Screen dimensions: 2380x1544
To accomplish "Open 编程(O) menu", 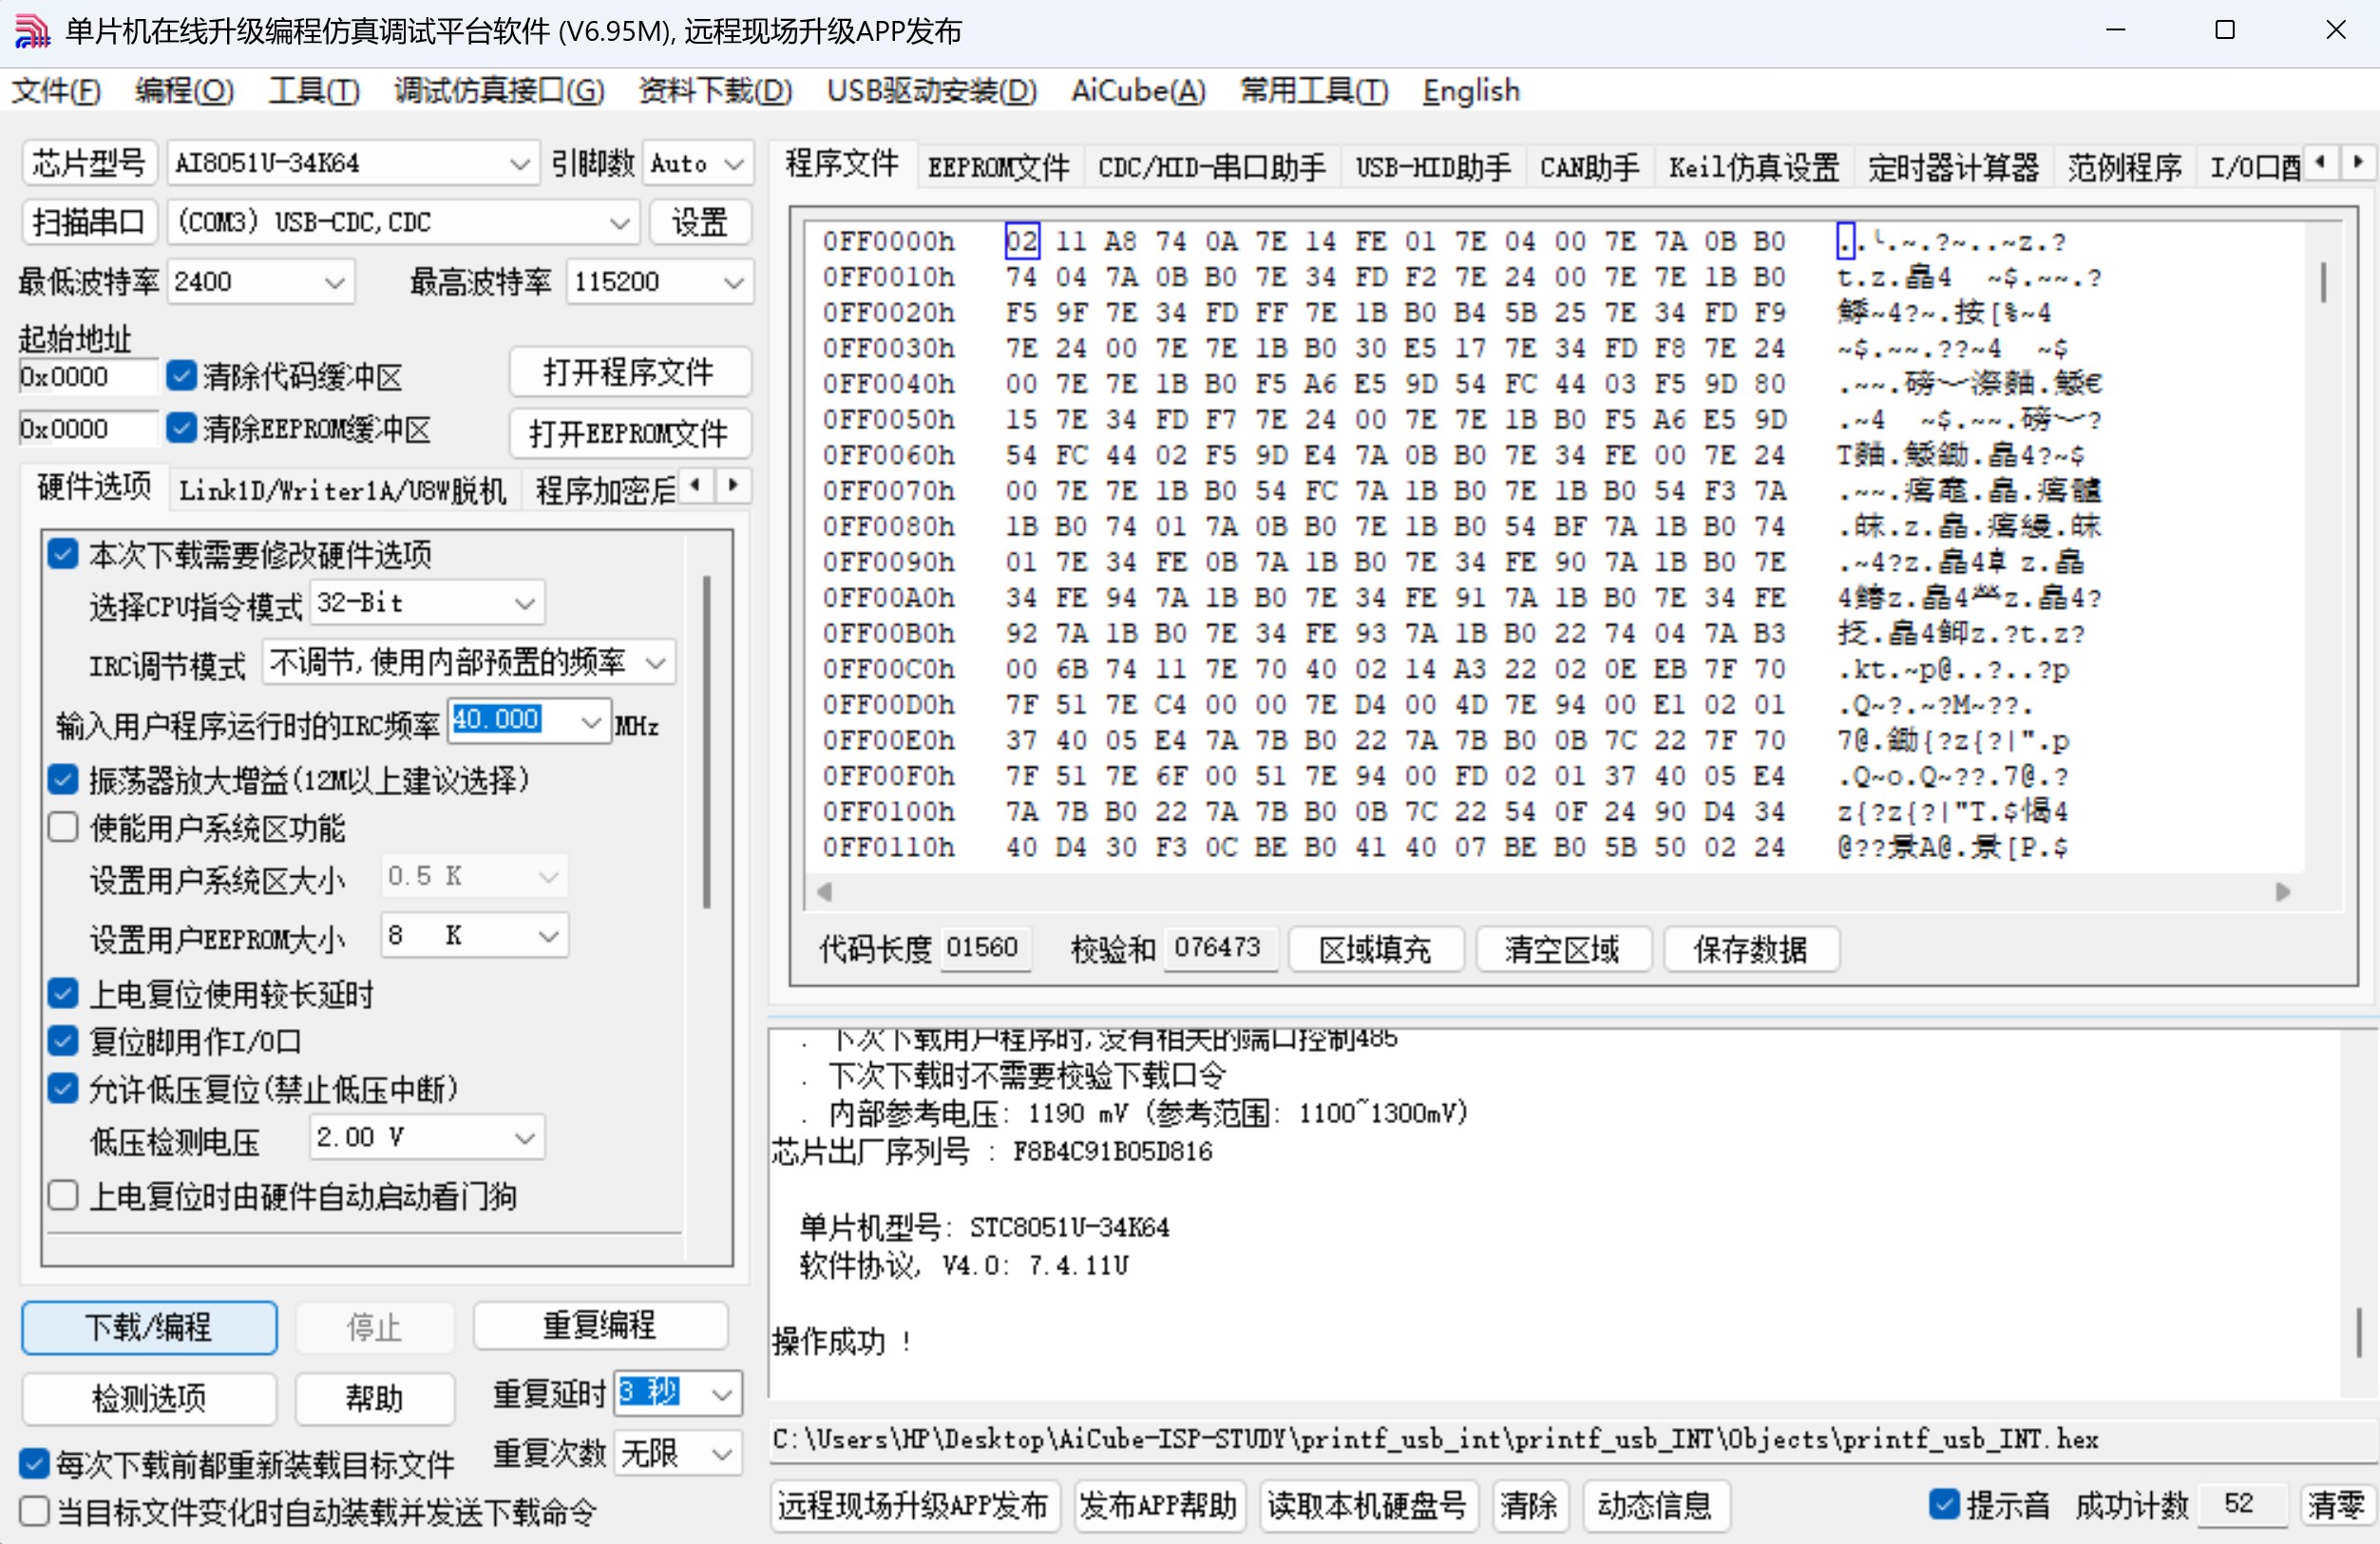I will click(x=184, y=91).
